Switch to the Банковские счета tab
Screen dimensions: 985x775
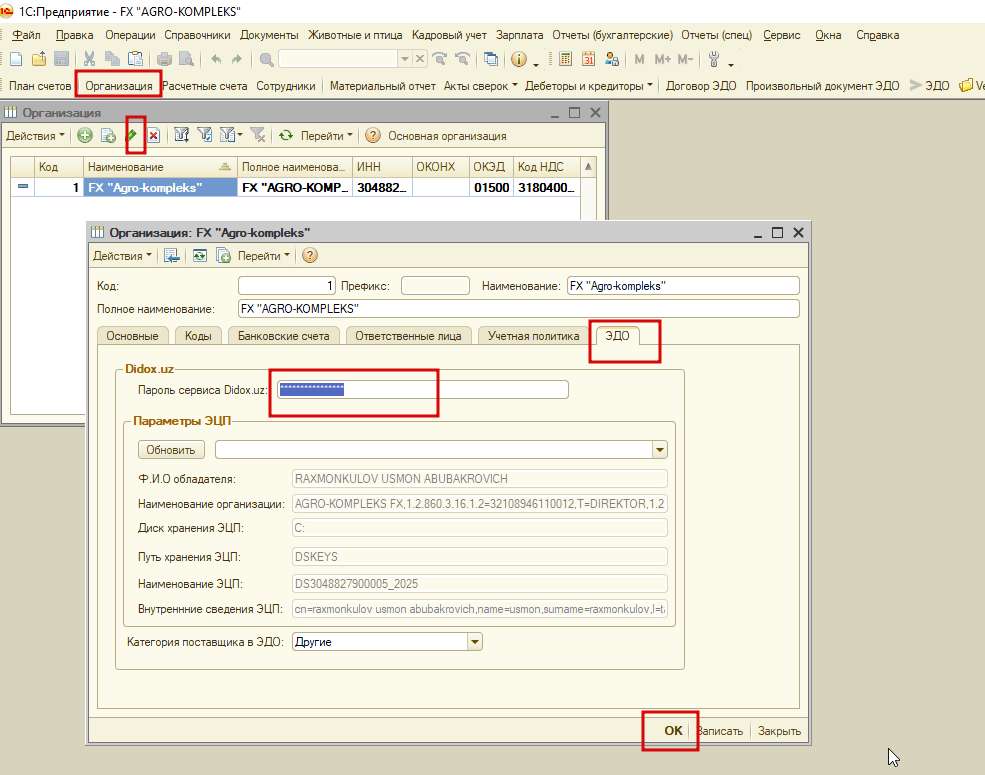[x=283, y=336]
